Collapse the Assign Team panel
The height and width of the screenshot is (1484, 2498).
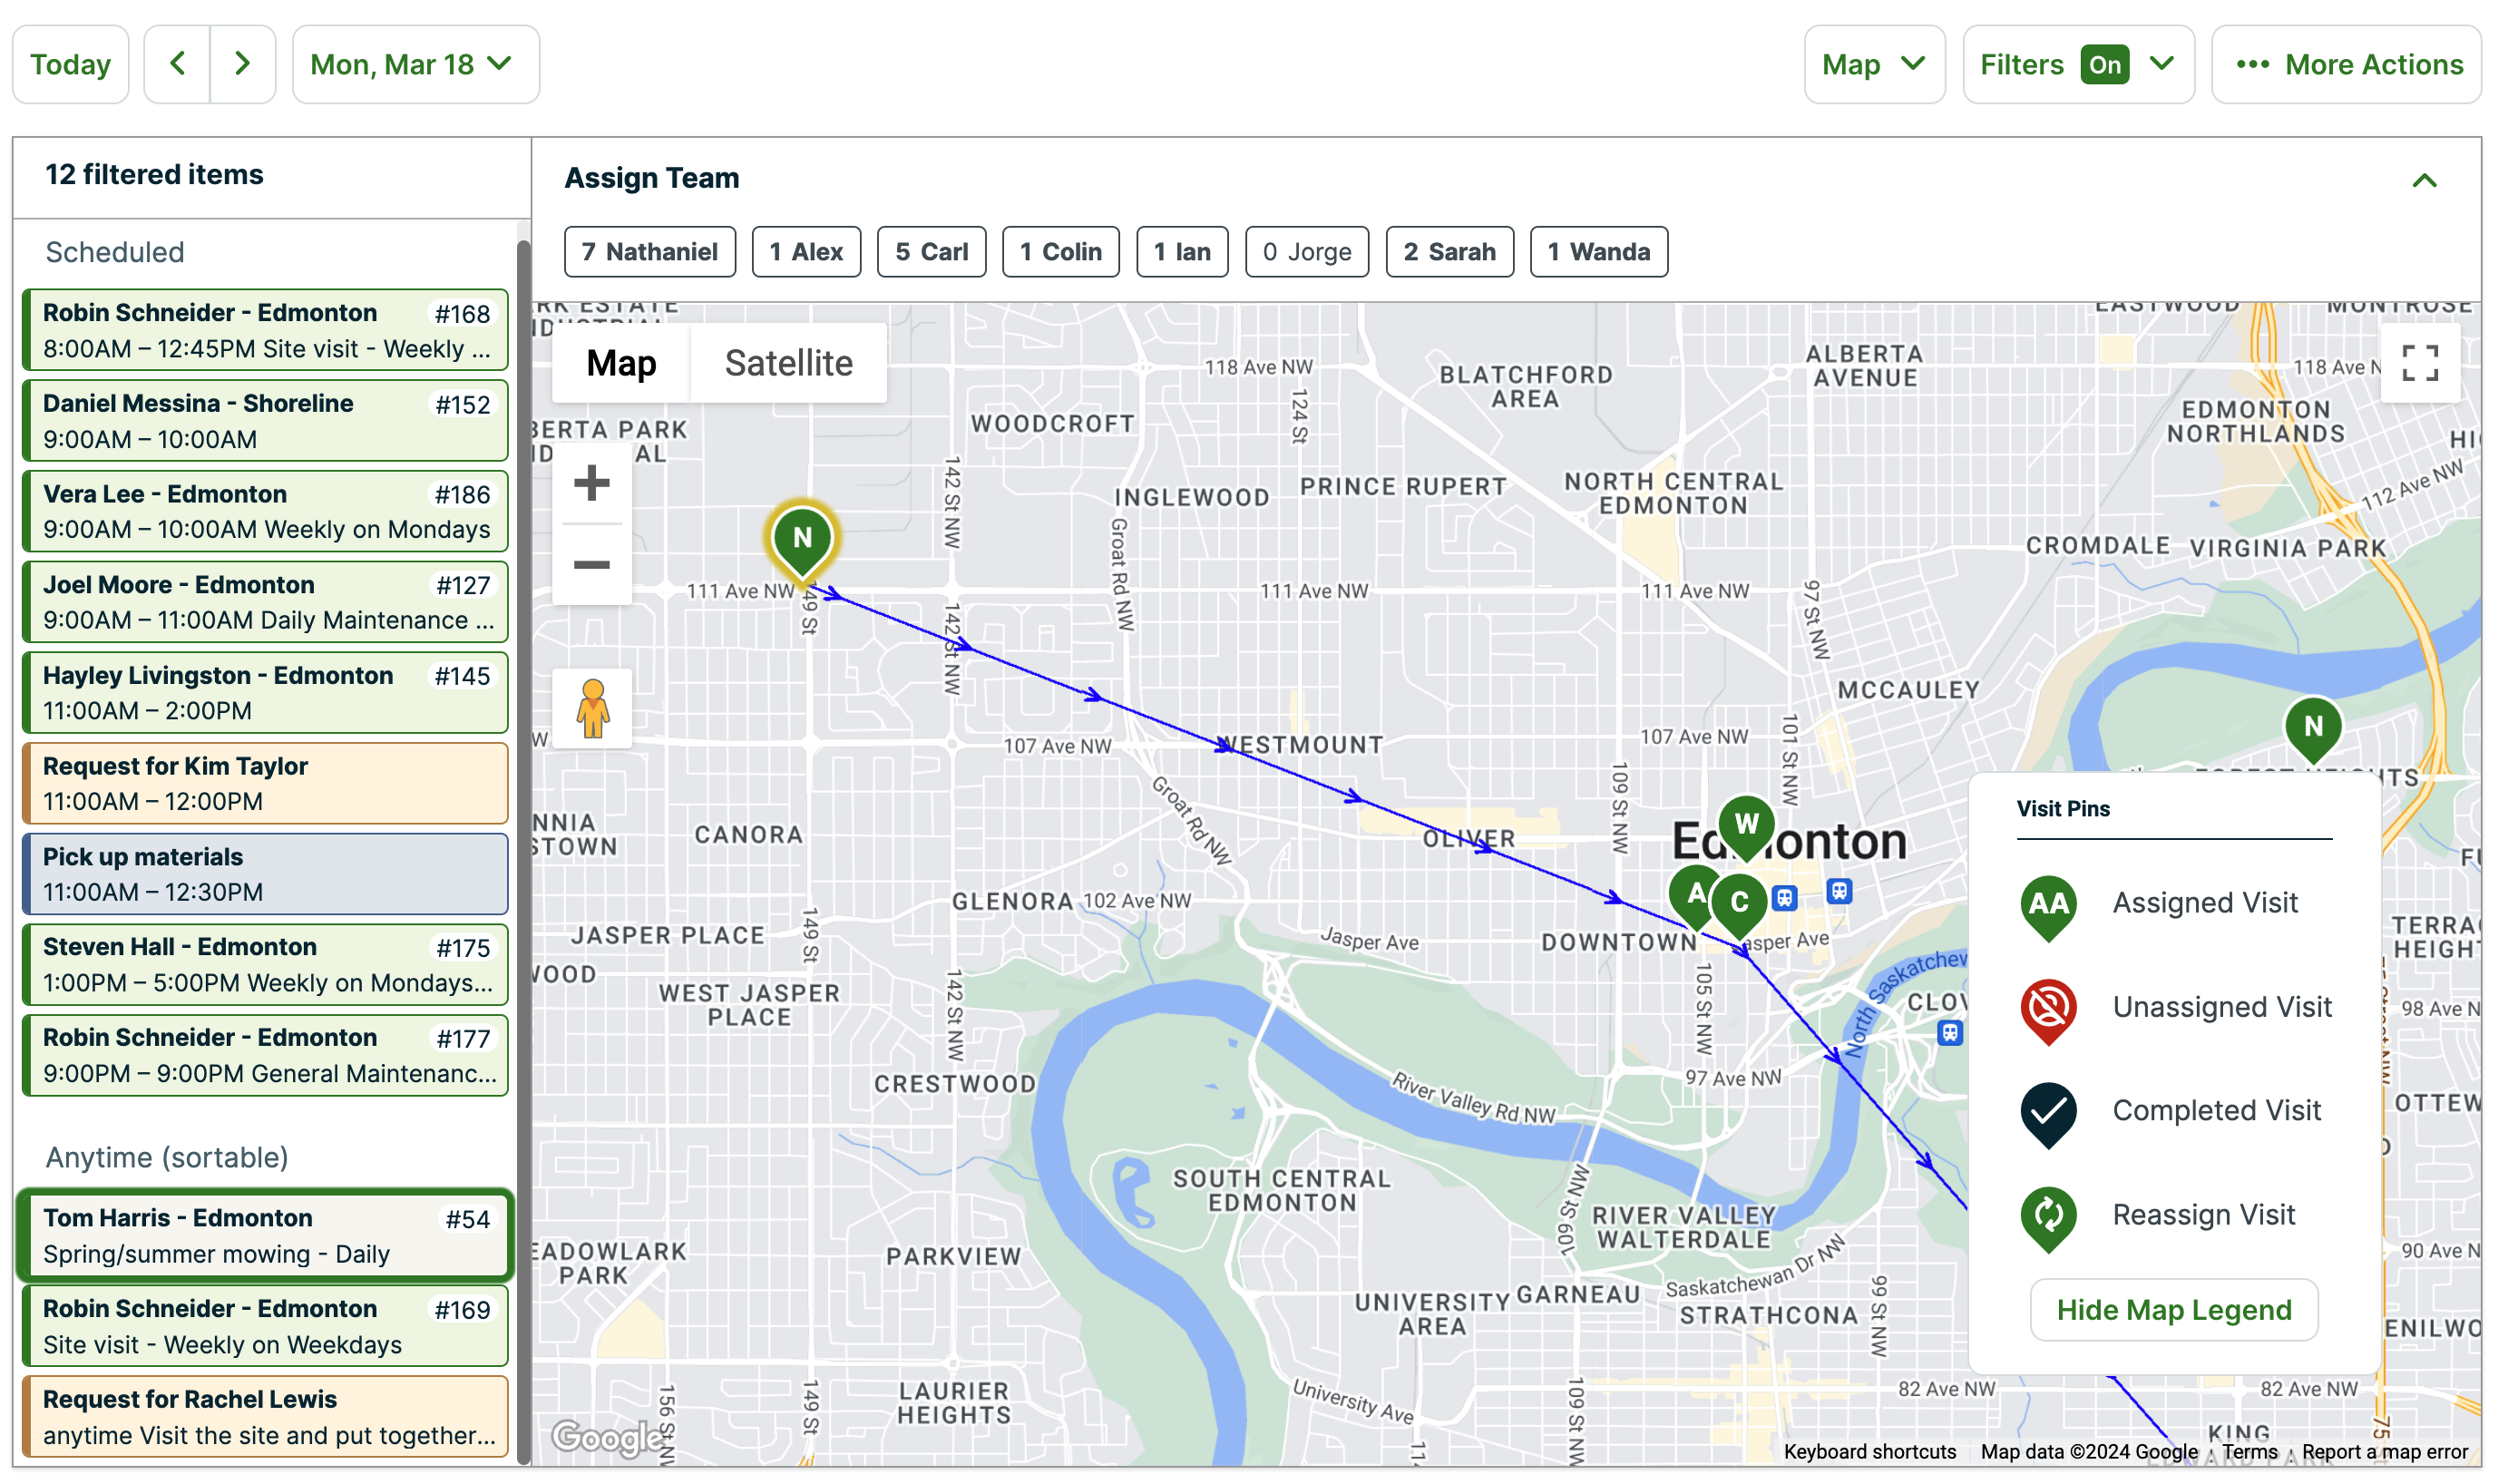coord(2424,180)
